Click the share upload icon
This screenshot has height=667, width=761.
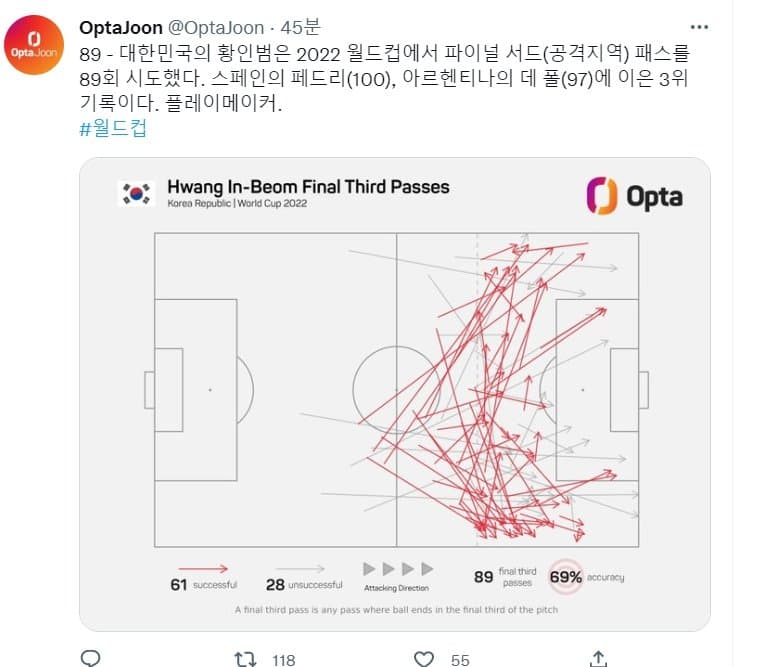[598, 657]
